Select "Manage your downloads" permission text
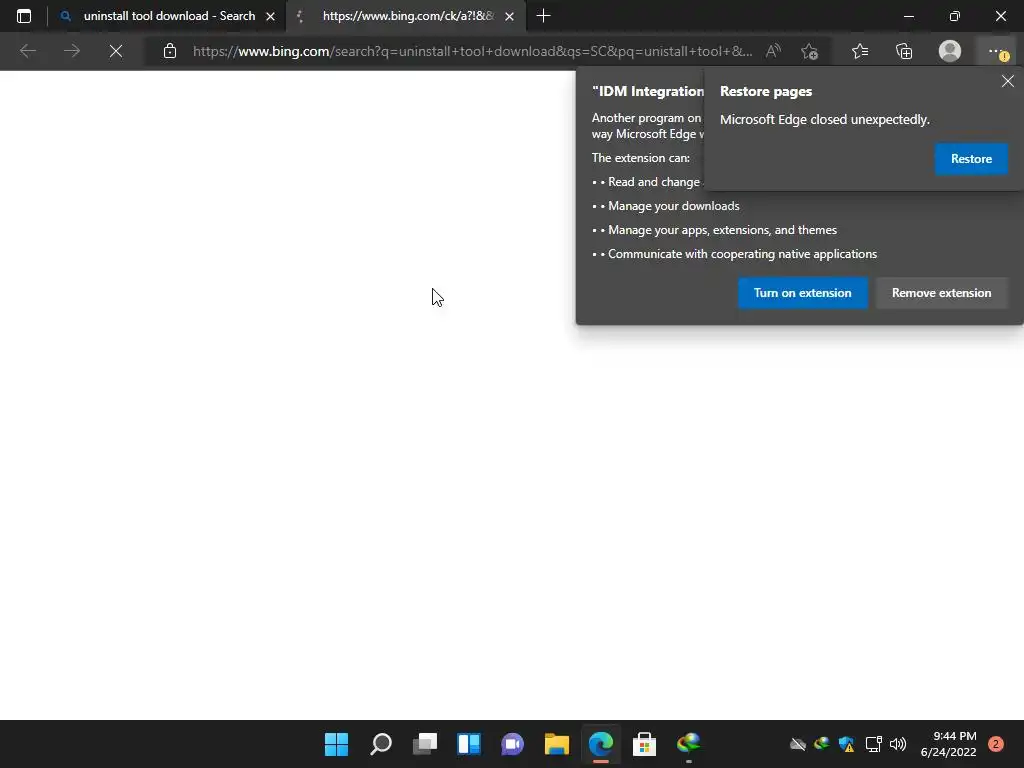The height and width of the screenshot is (768, 1024). (x=674, y=206)
